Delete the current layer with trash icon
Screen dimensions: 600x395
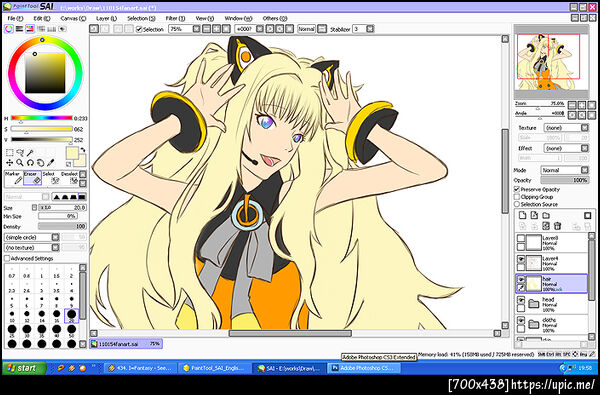[558, 226]
